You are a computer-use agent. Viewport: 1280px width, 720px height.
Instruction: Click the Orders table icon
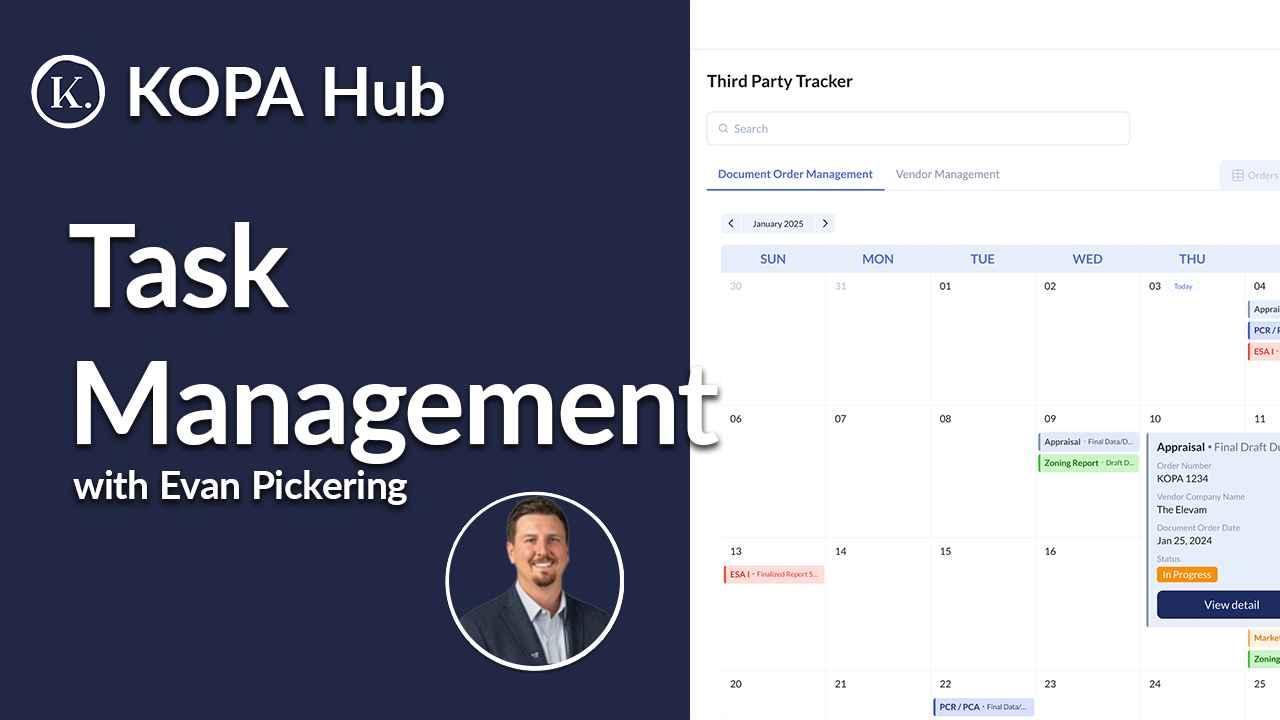point(1238,175)
